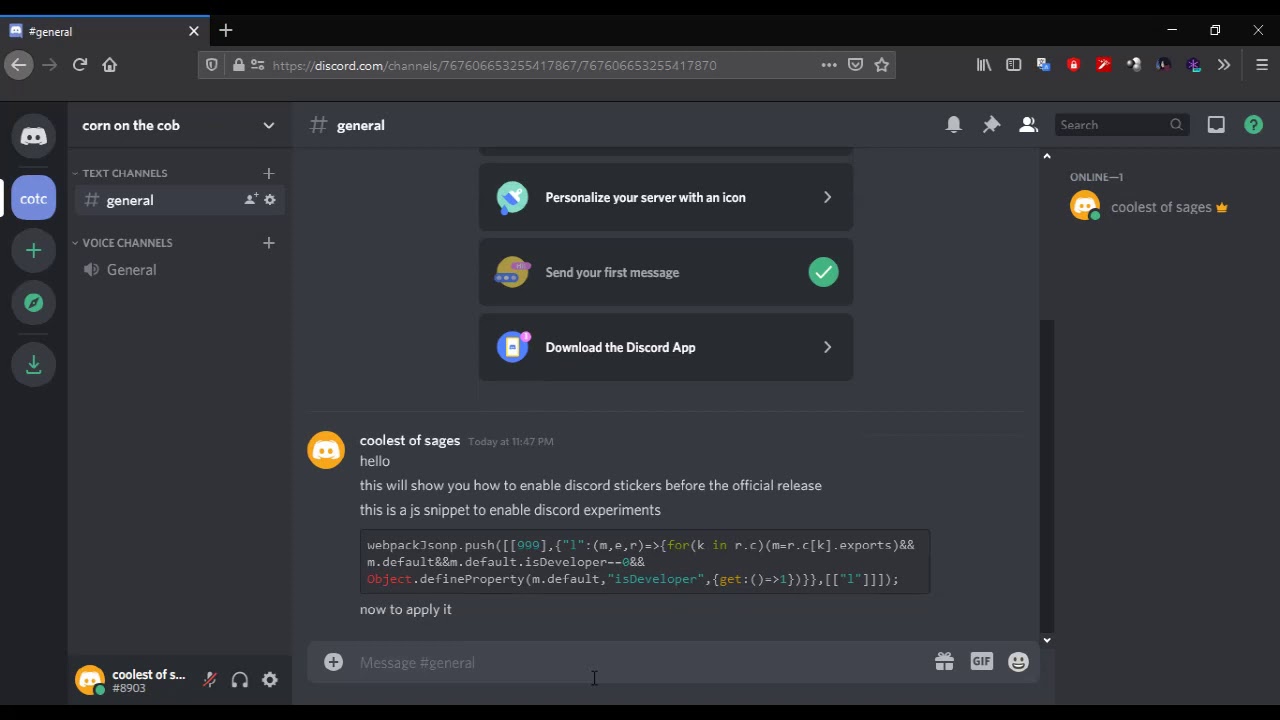Screen dimensions: 1280x720
Task: Open Edit Channel gear for general
Action: tap(270, 200)
